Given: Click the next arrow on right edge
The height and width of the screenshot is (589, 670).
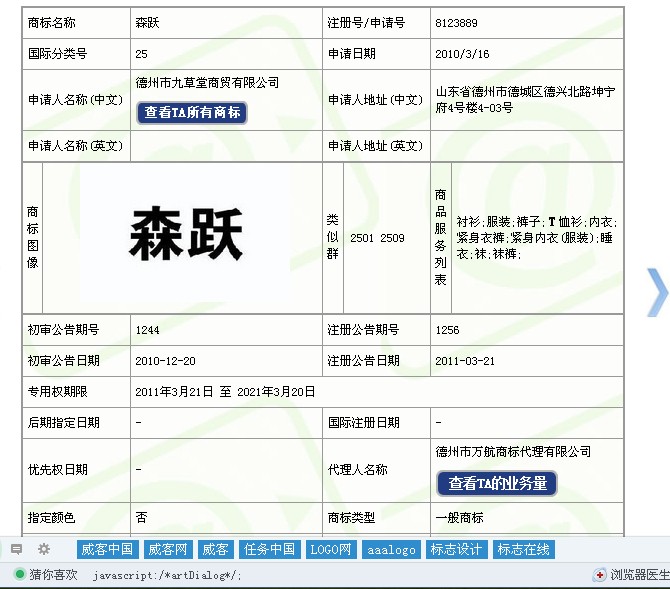Looking at the screenshot, I should [657, 292].
